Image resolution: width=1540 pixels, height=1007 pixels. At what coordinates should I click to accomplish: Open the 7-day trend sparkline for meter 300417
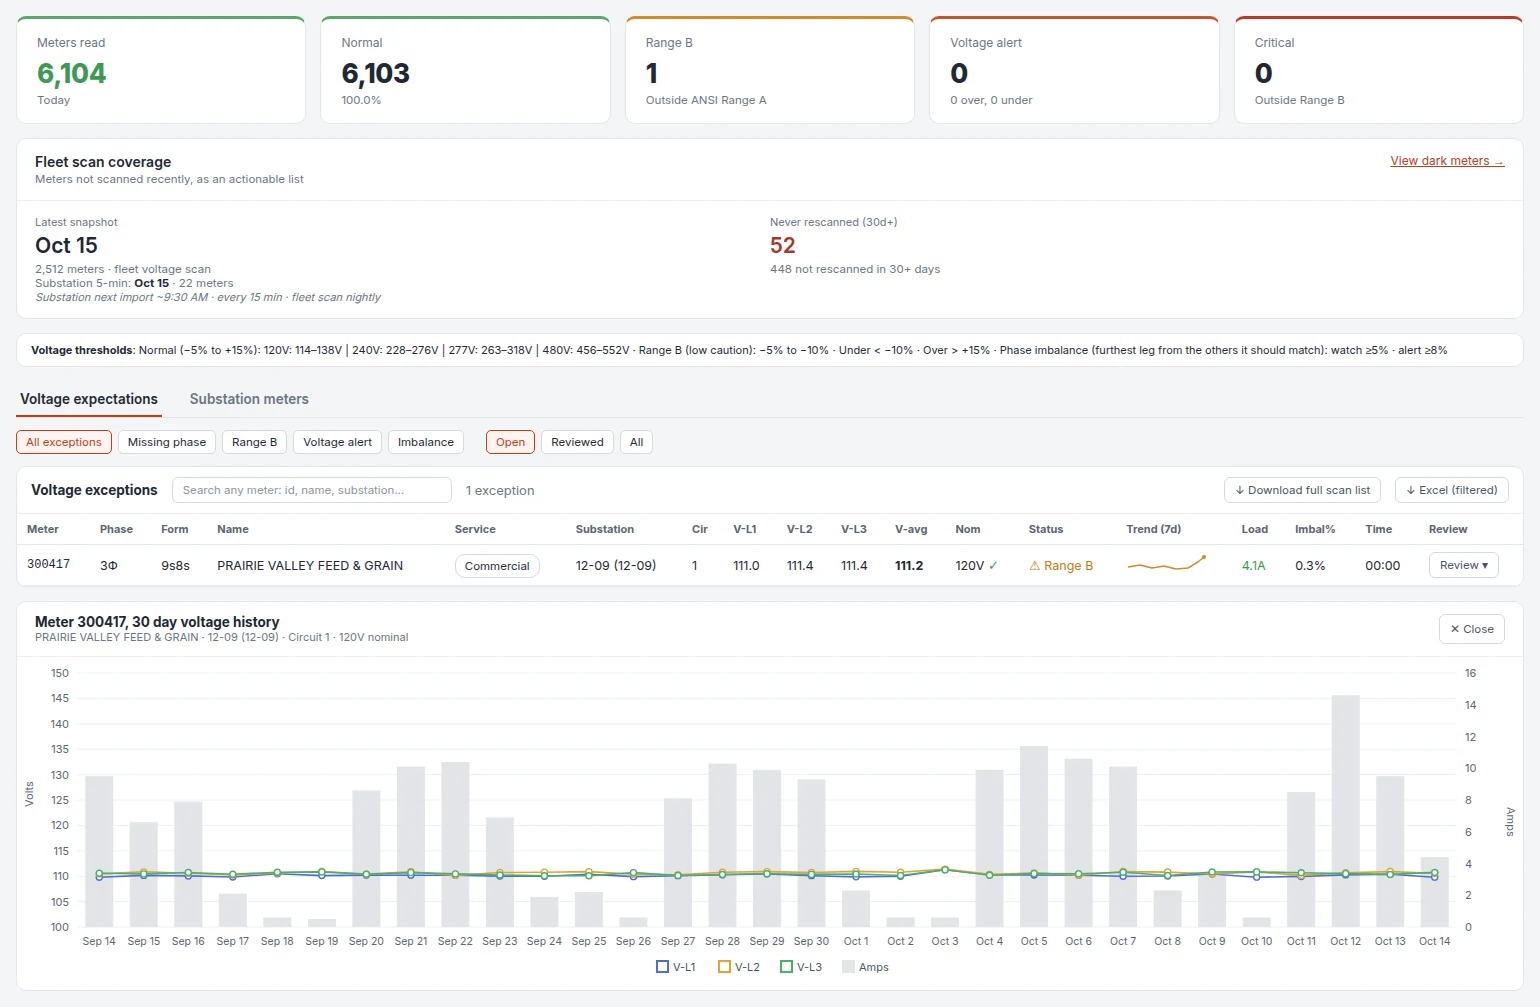point(1166,565)
